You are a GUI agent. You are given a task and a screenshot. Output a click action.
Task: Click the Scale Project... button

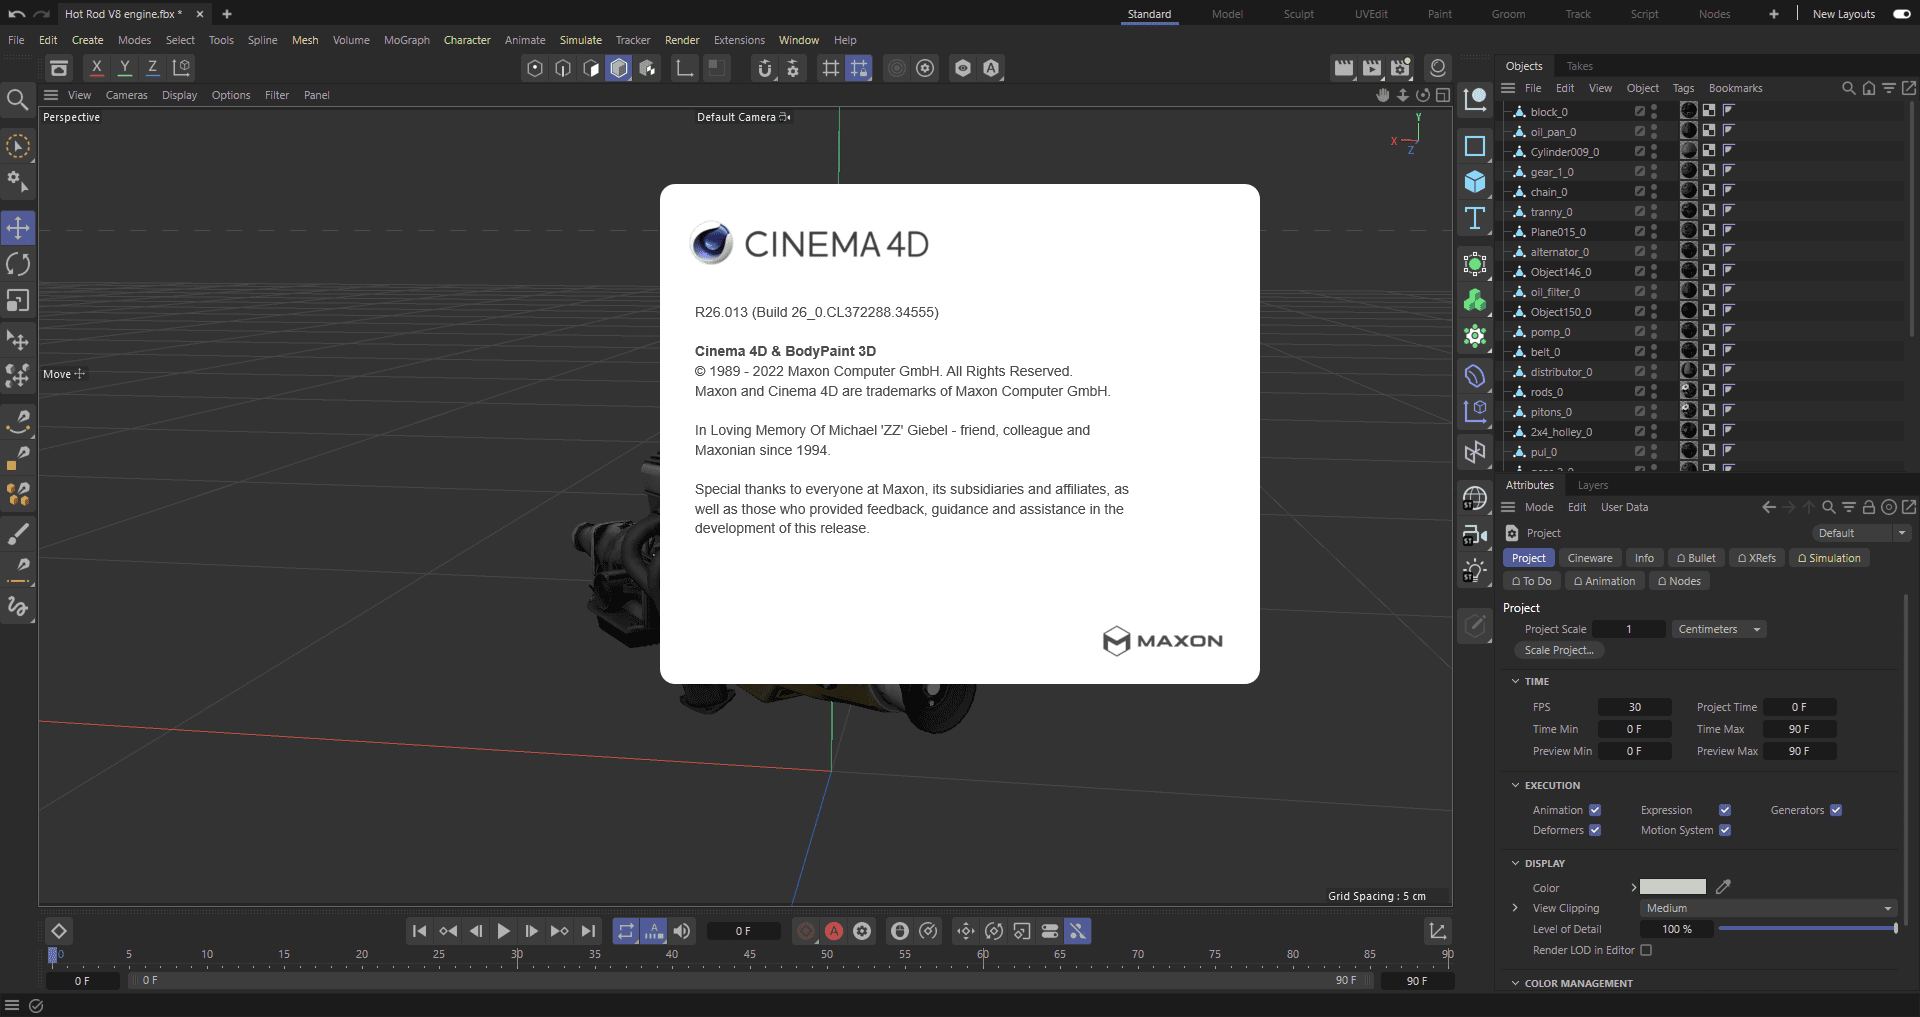click(1558, 650)
